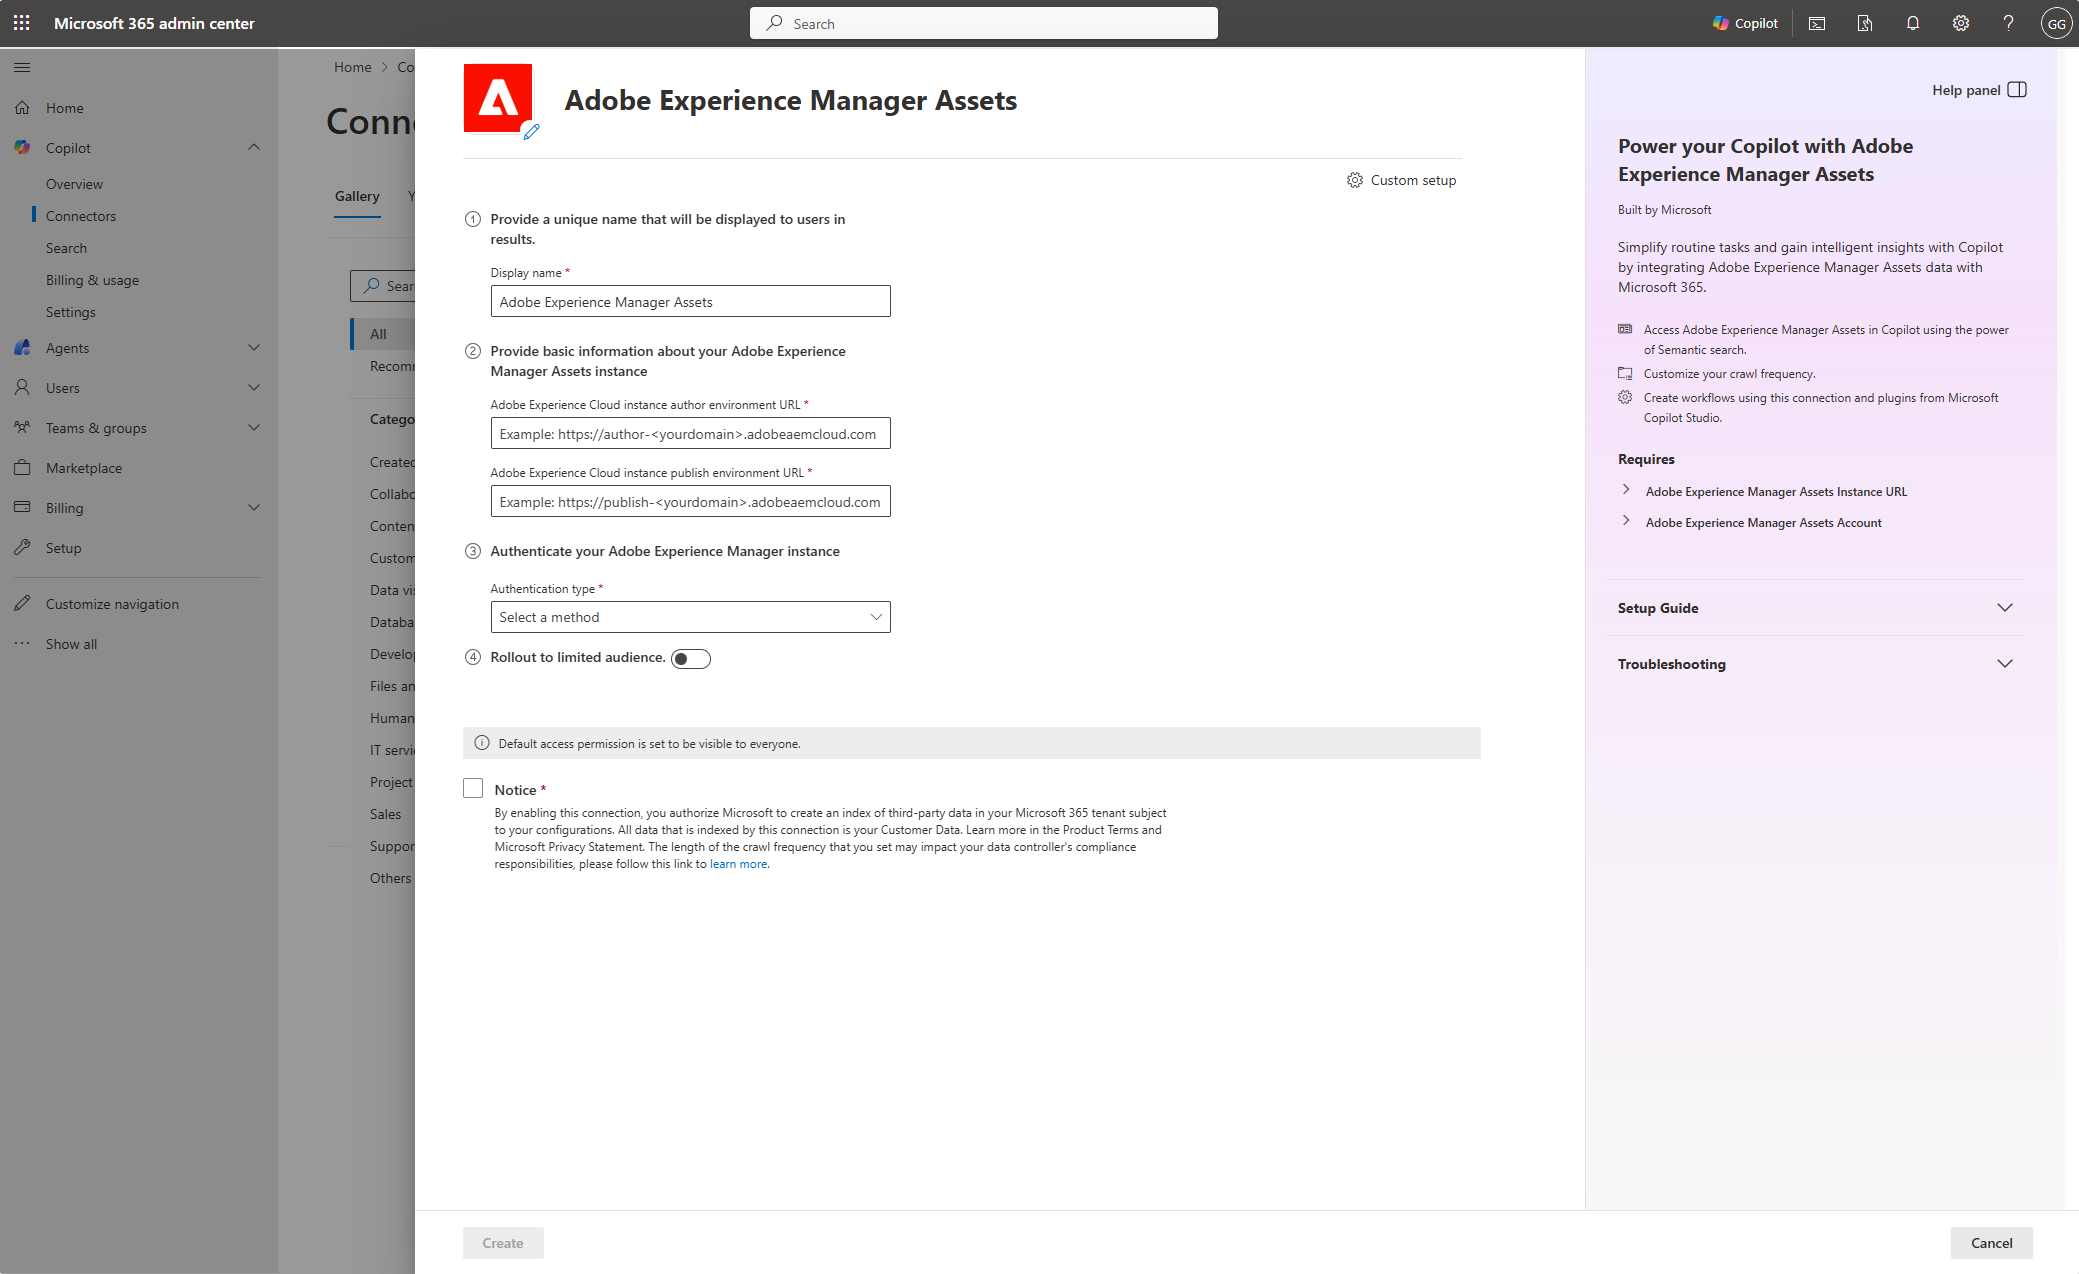Expand Adobe Experience Manager Assets Account requirement
Viewport: 2079px width, 1274px height.
[x=1763, y=522]
